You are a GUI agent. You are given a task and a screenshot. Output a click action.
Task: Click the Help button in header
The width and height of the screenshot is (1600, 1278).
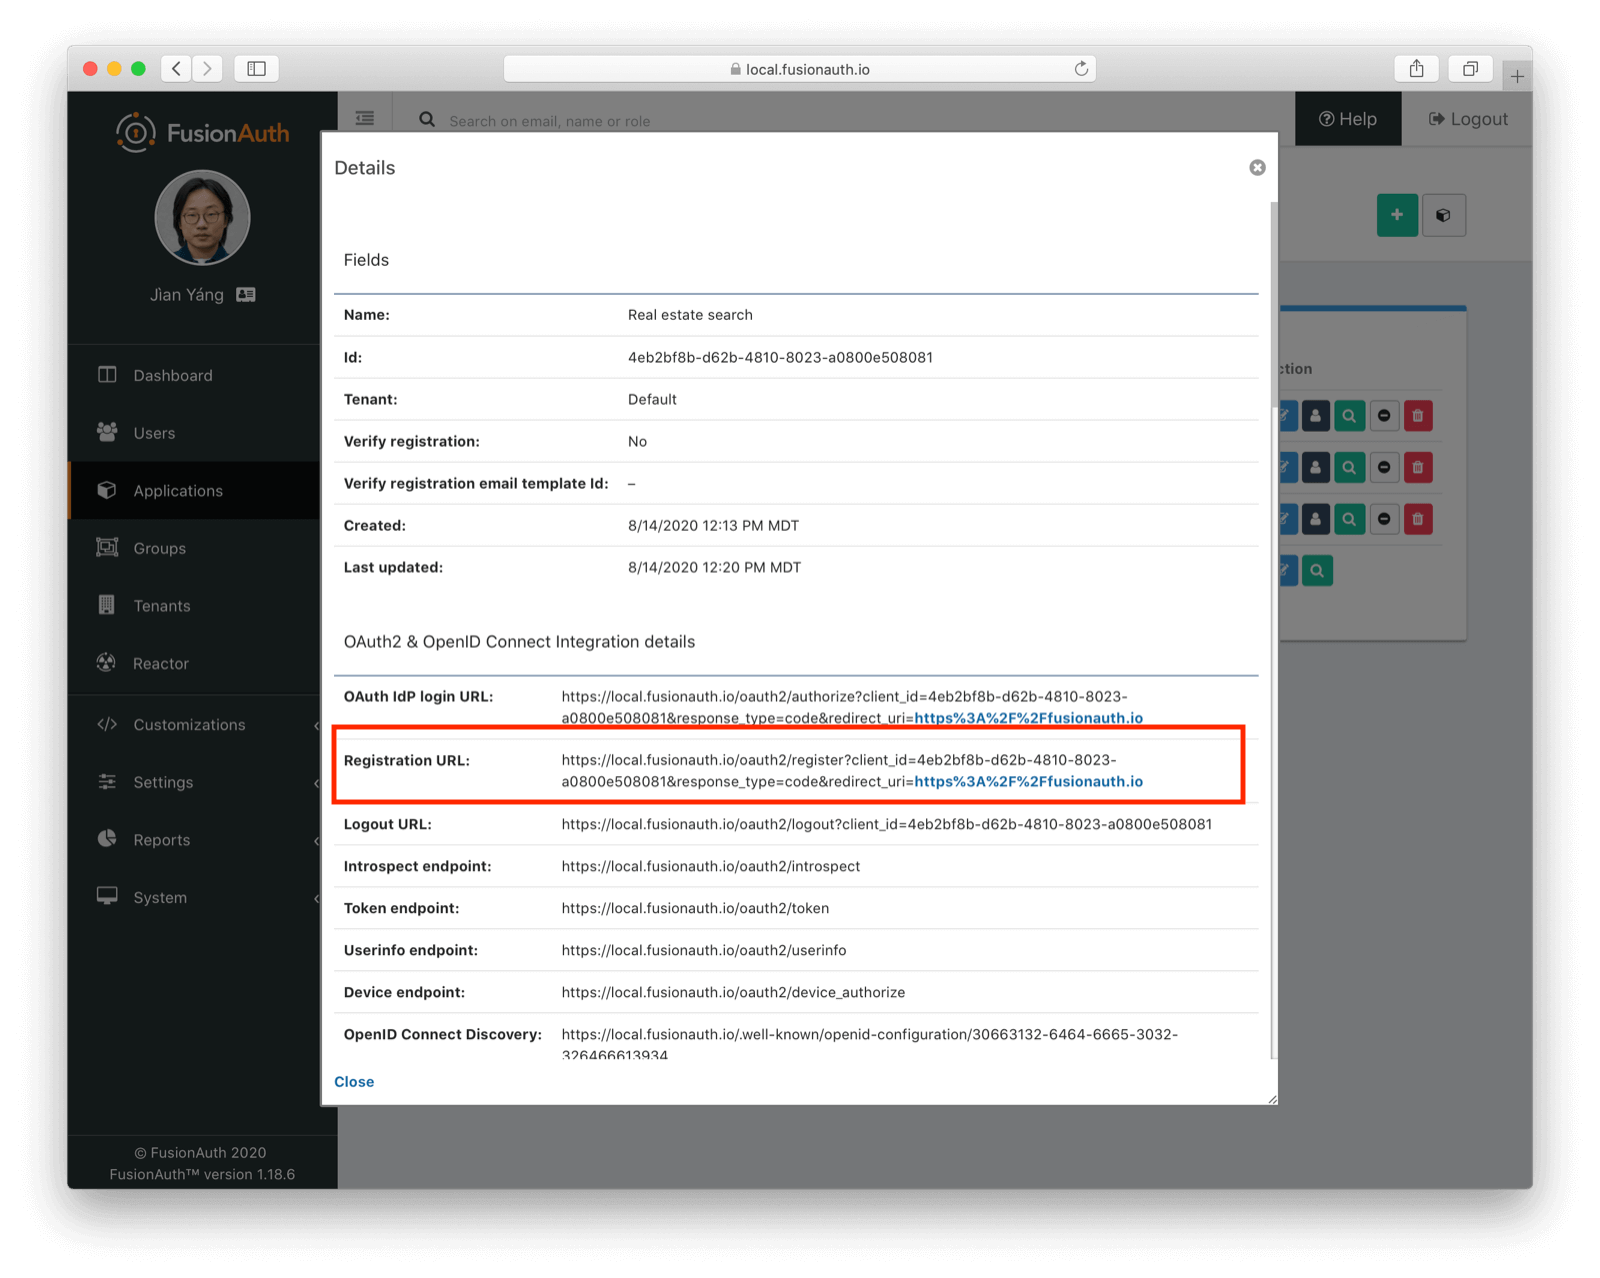coord(1348,119)
